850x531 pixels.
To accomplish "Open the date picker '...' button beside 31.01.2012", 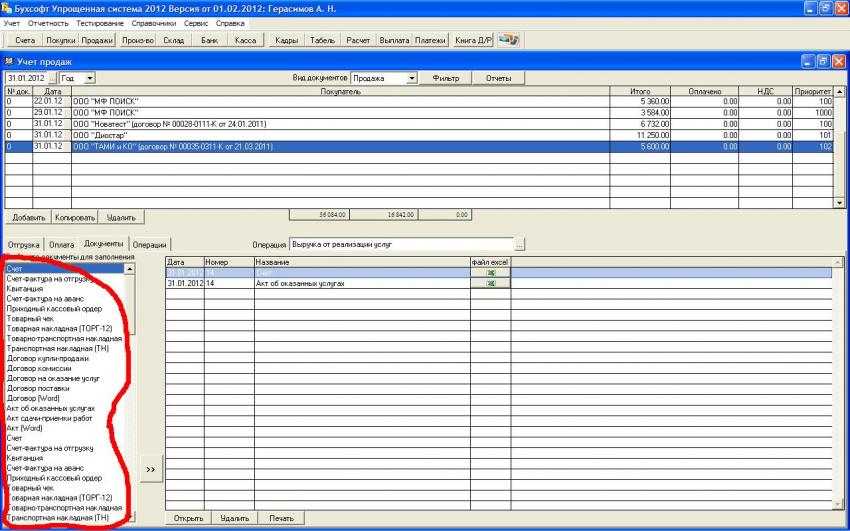I will pos(52,78).
